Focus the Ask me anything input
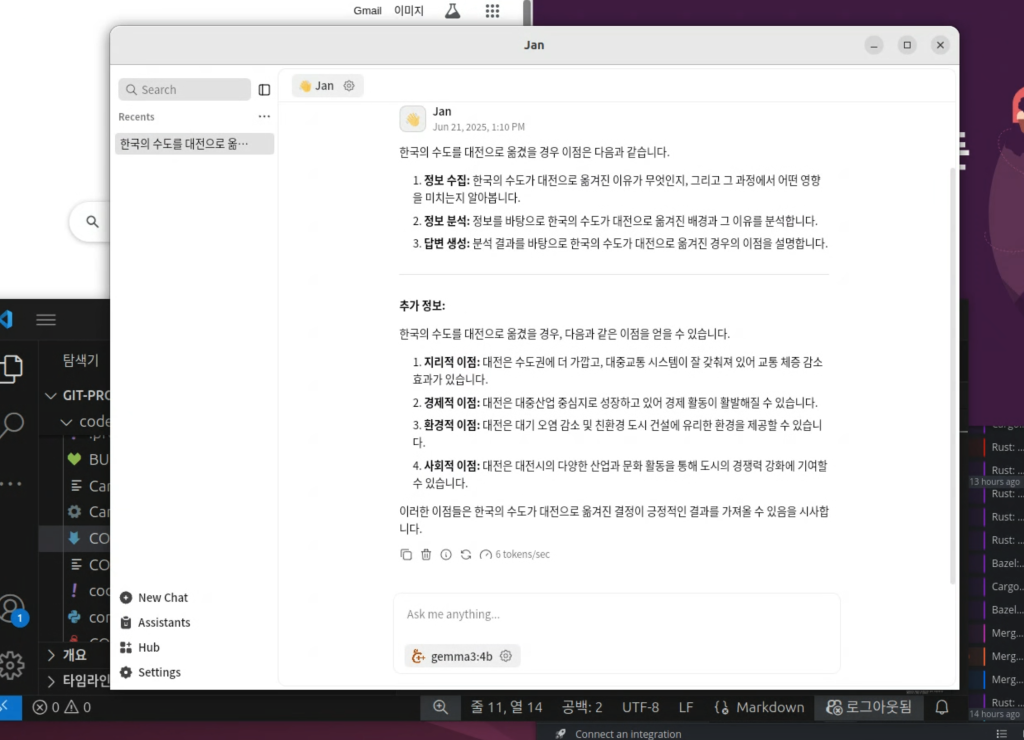The height and width of the screenshot is (740, 1024). tap(616, 614)
